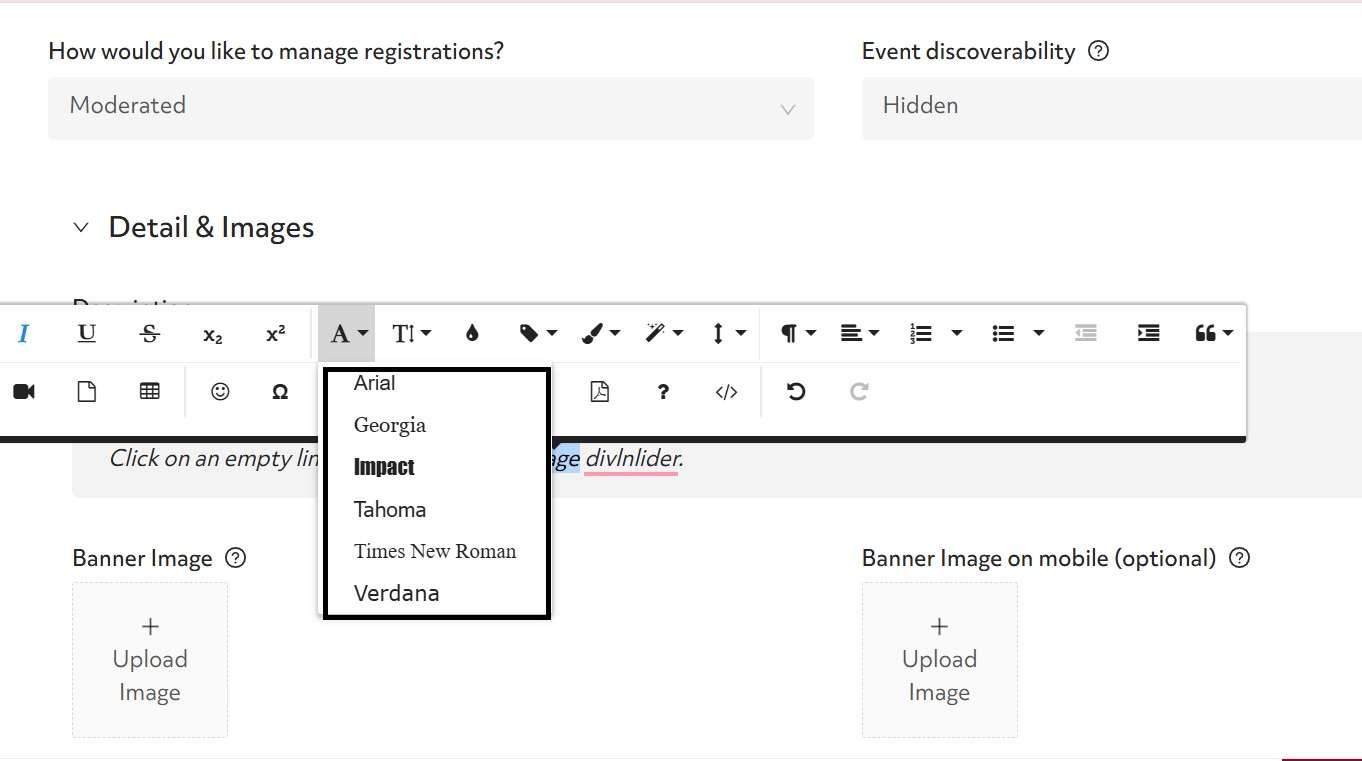
Task: Upload a Banner Image
Action: pos(150,660)
